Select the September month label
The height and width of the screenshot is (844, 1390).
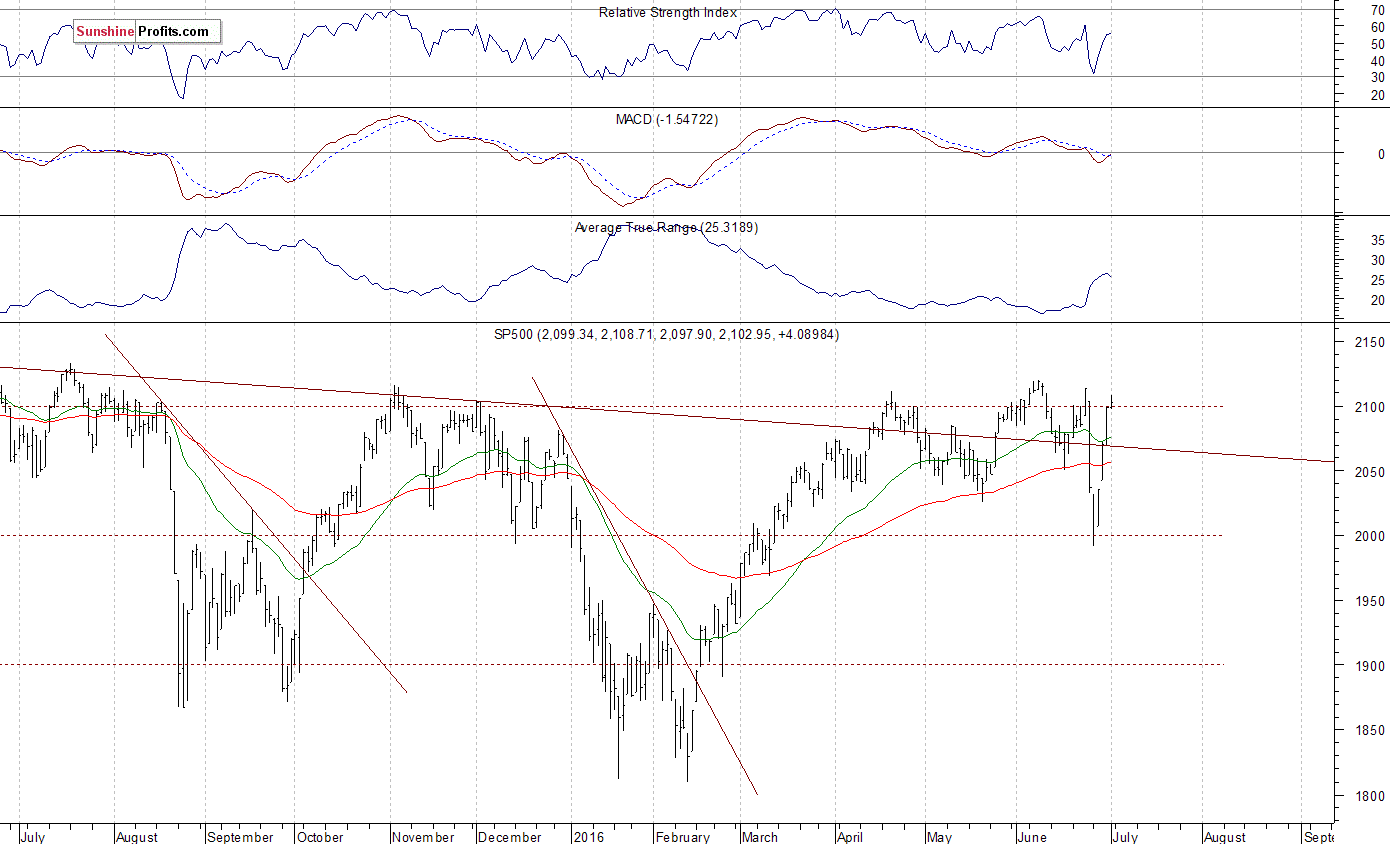tap(240, 837)
